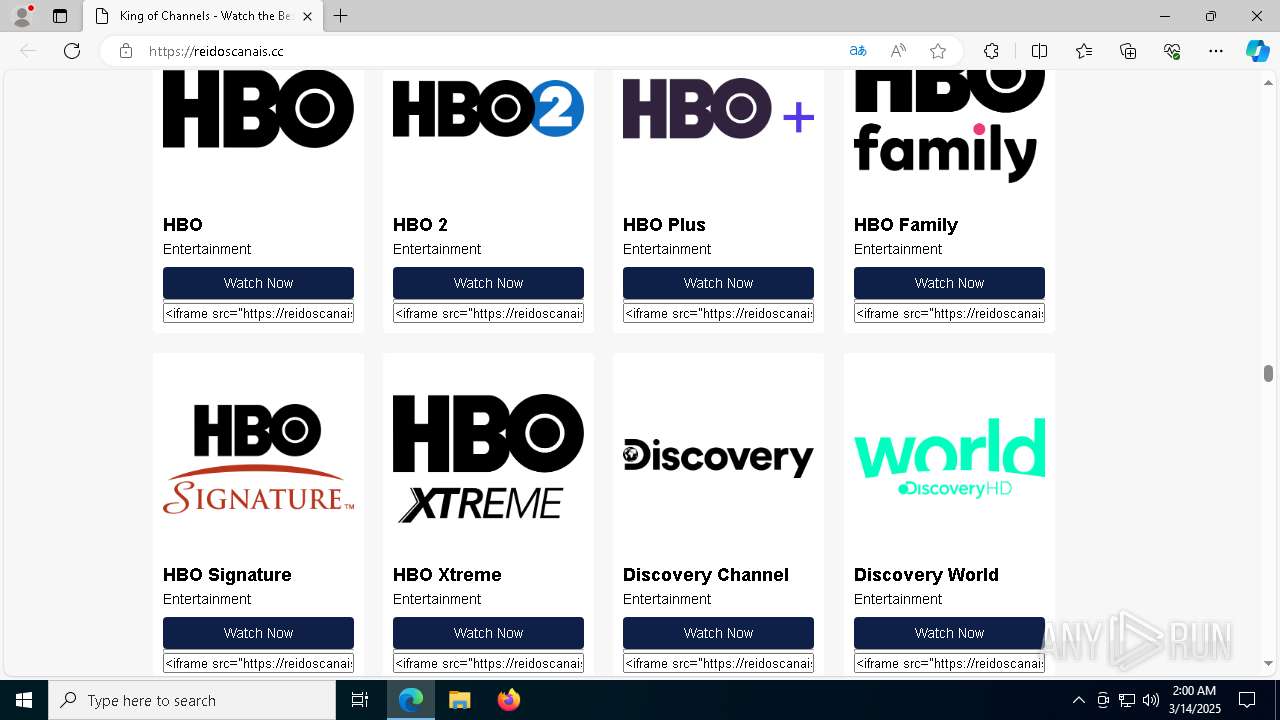1280x720 pixels.
Task: View site information lock icon
Action: tap(126, 51)
